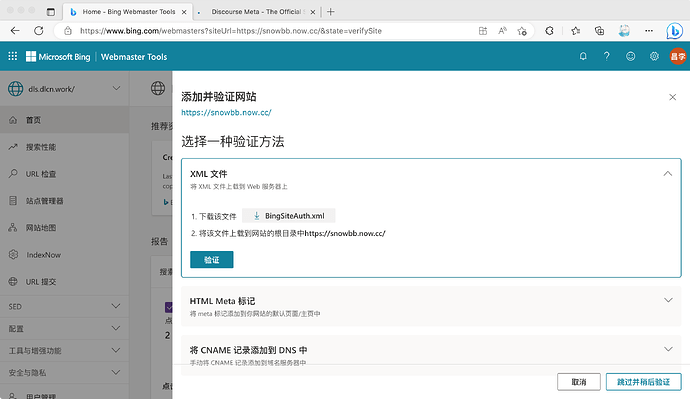Screen dimensions: 690x399
Task: Open browser extensions icon
Action: [549, 31]
